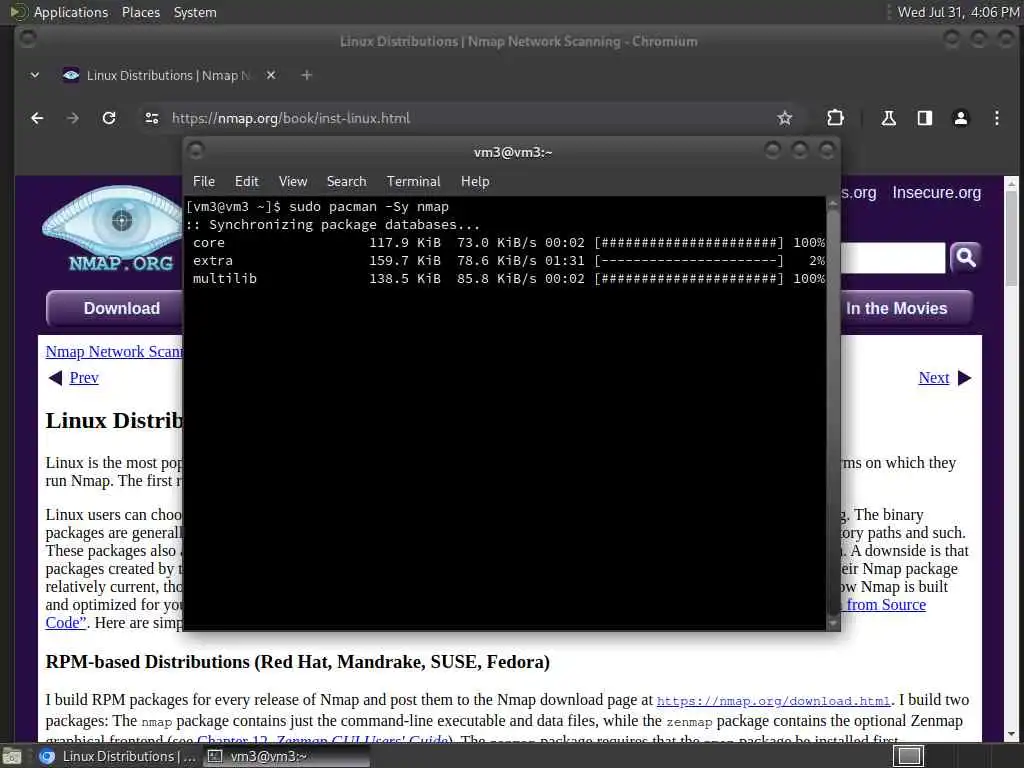Click 'Synchronizing package databases...' line

click(333, 225)
